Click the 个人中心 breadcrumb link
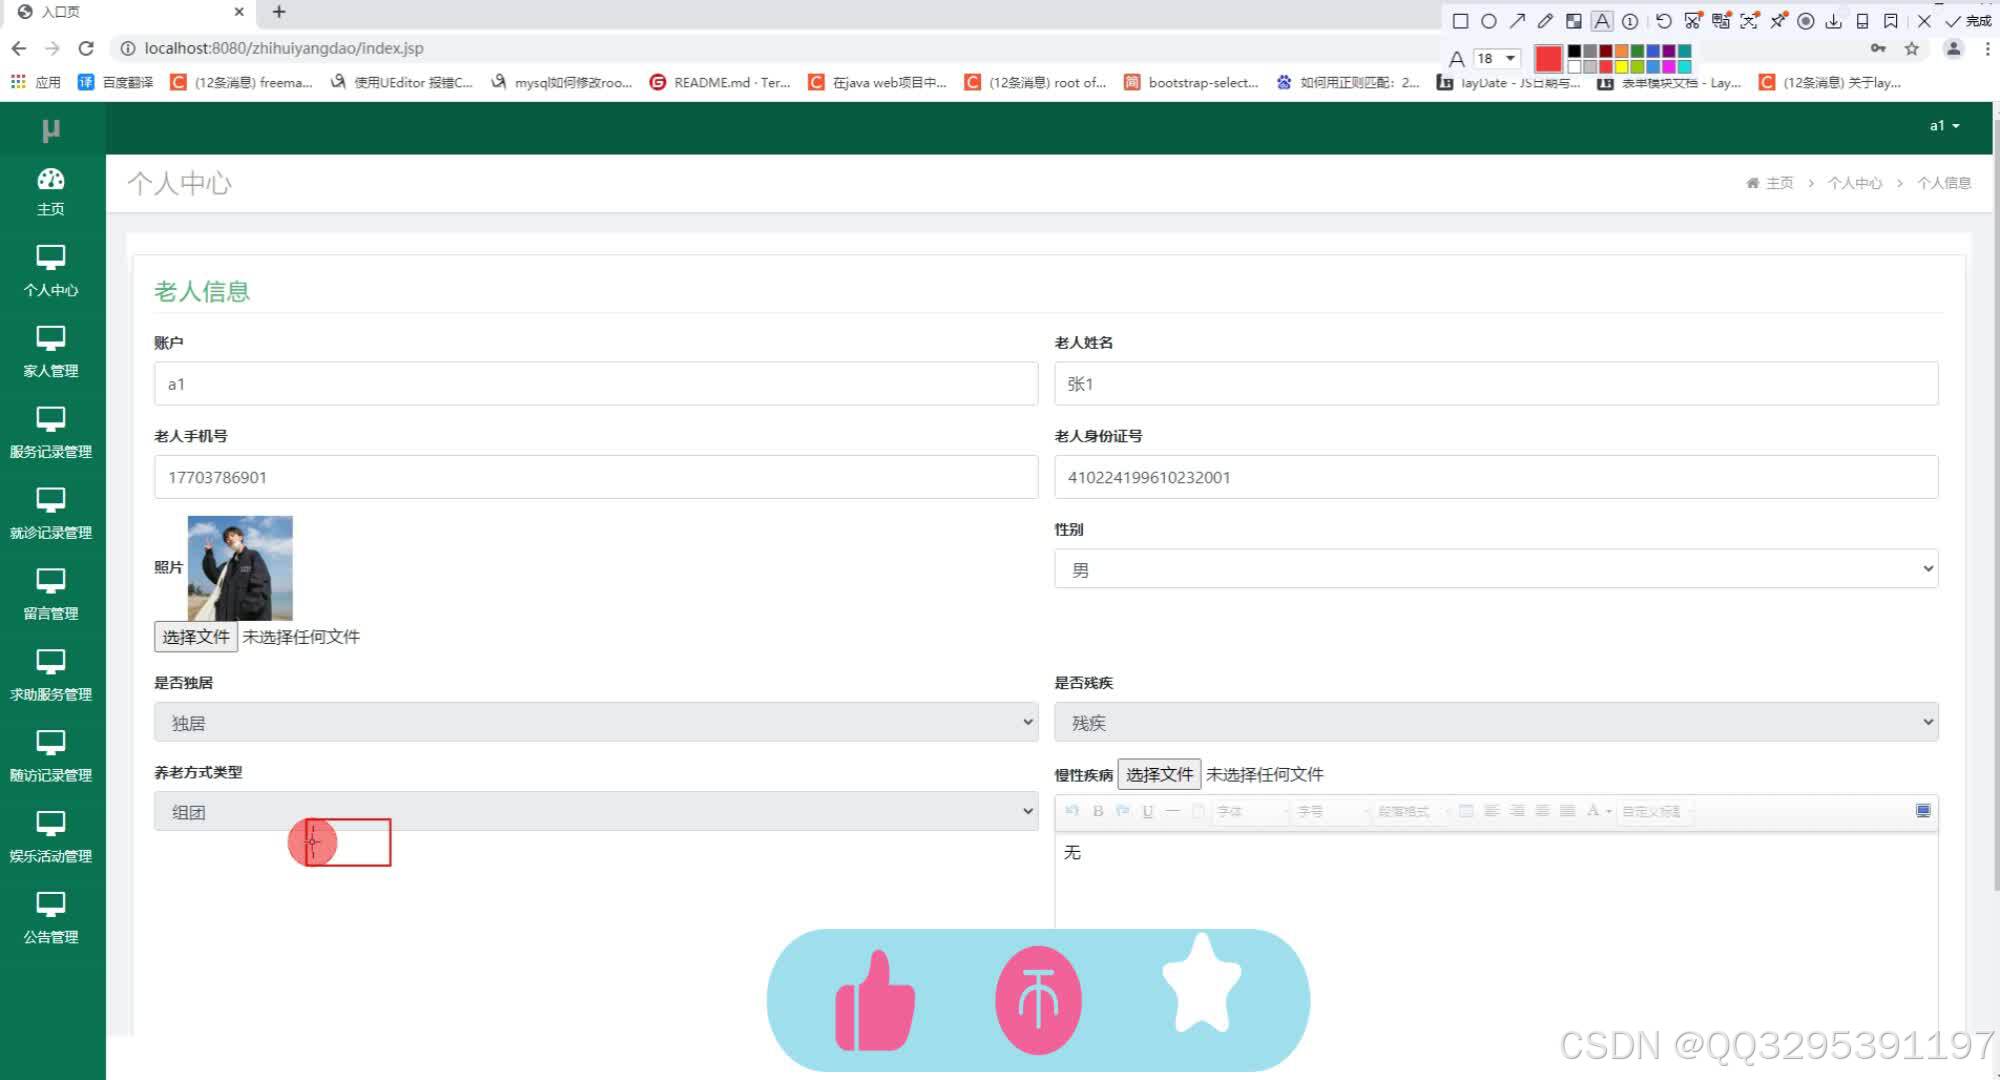Screen dimensions: 2000x1080 1855,183
